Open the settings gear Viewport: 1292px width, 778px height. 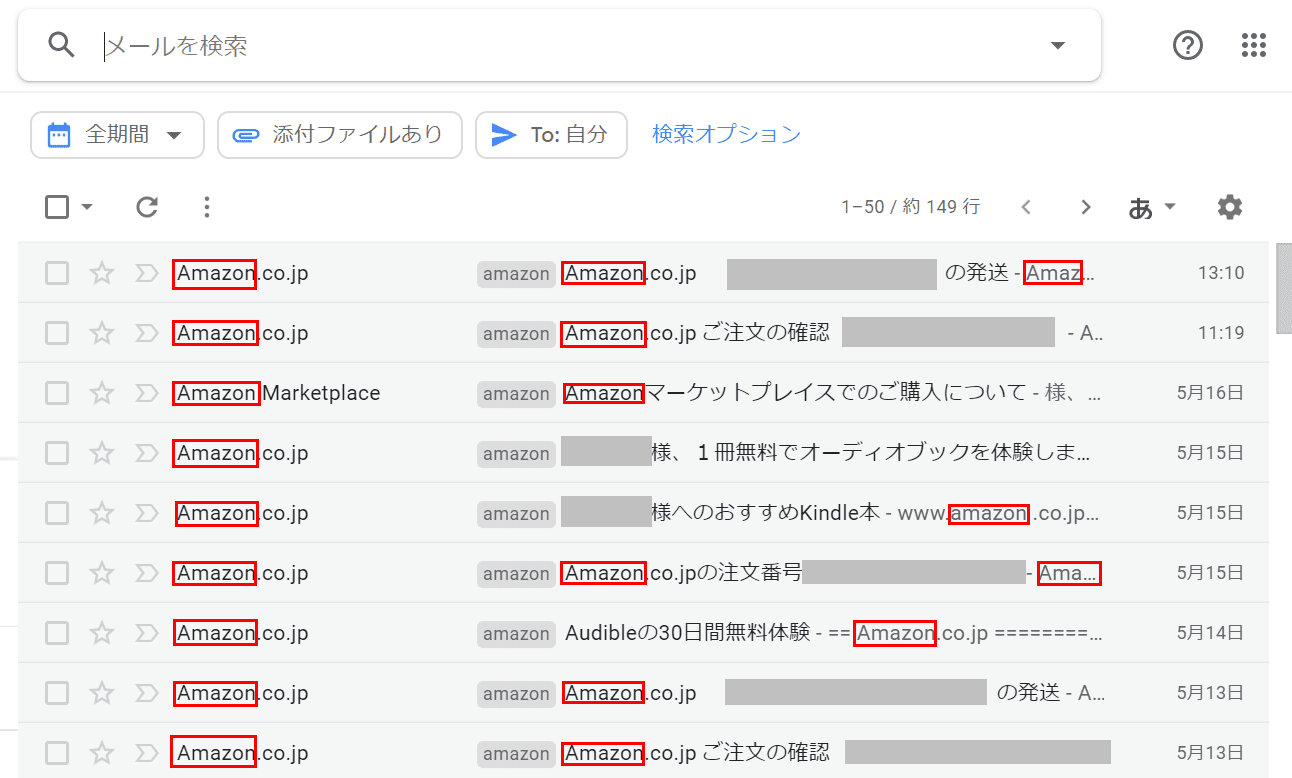[x=1229, y=207]
